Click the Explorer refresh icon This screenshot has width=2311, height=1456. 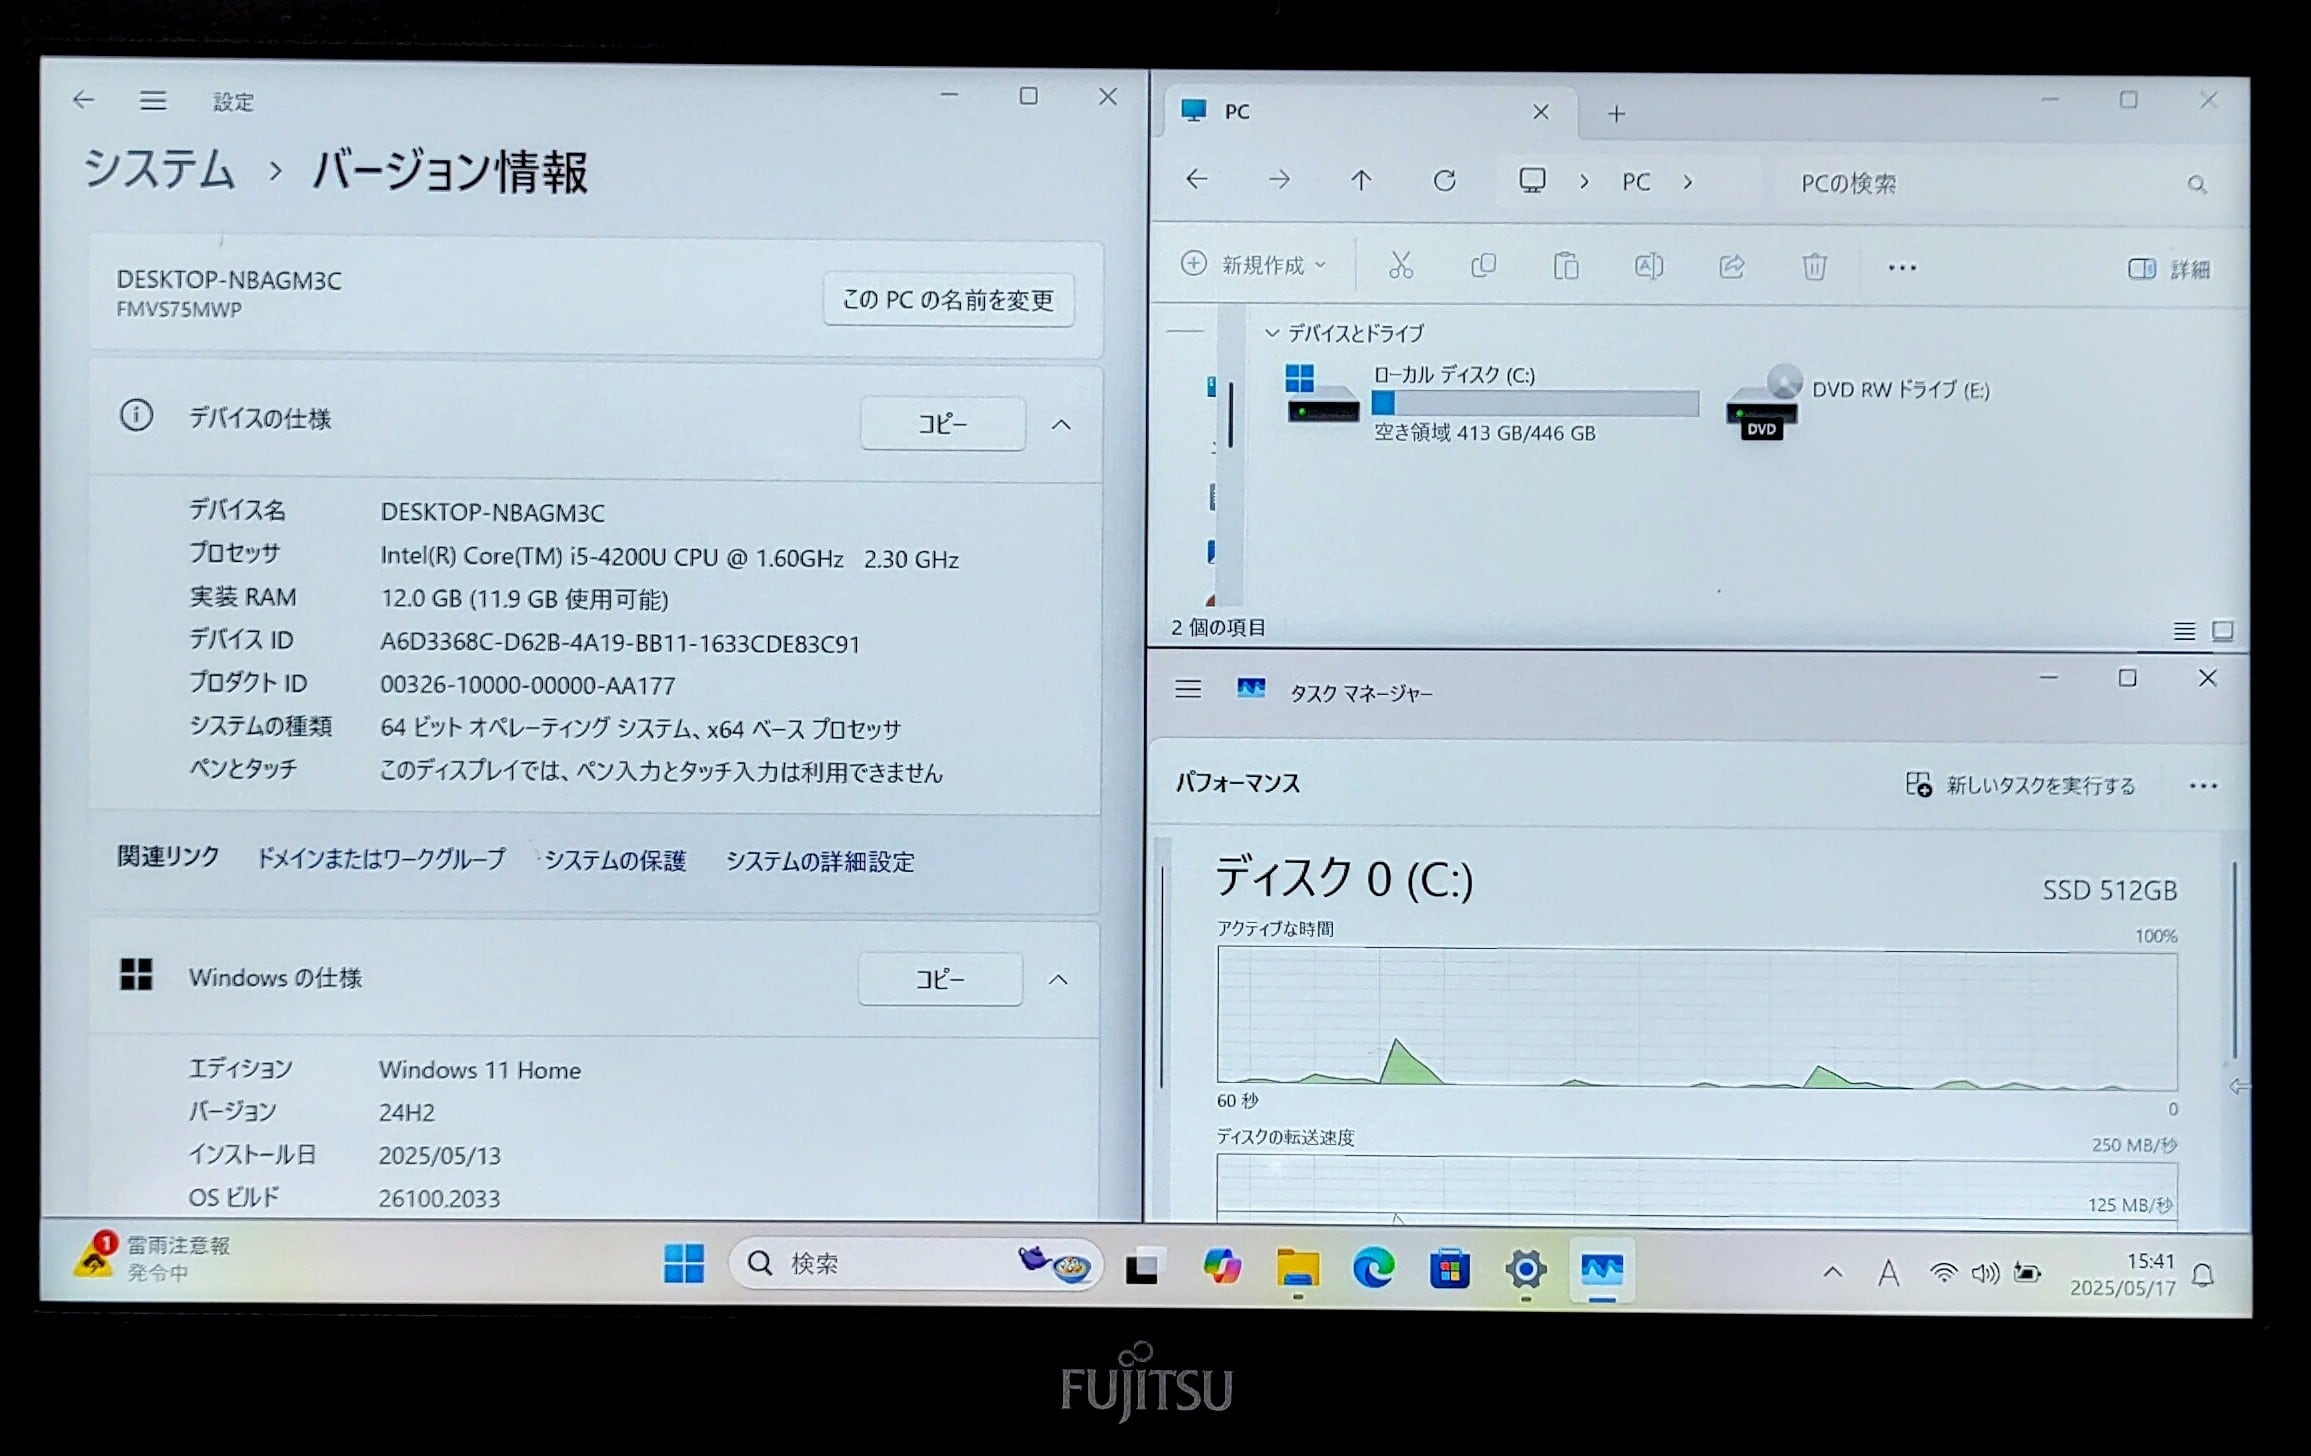[x=1444, y=181]
